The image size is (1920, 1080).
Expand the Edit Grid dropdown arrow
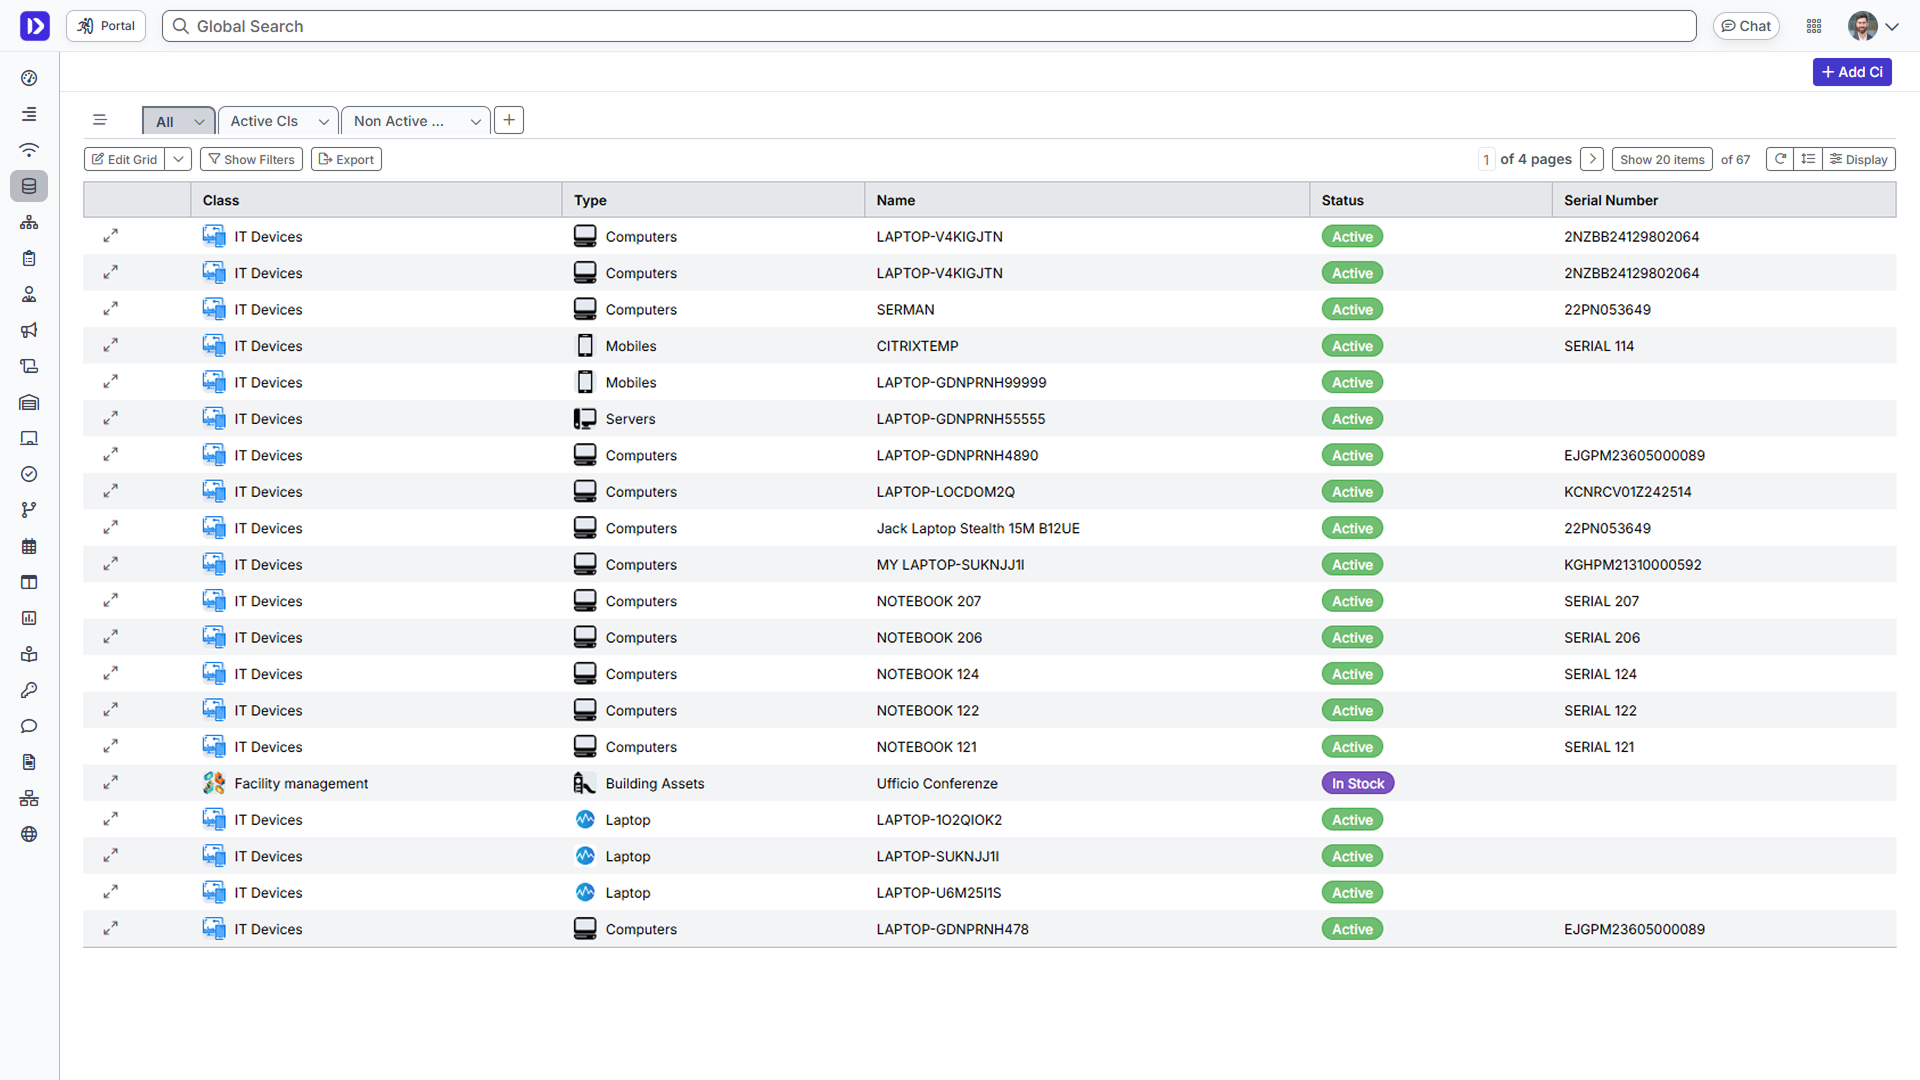178,159
